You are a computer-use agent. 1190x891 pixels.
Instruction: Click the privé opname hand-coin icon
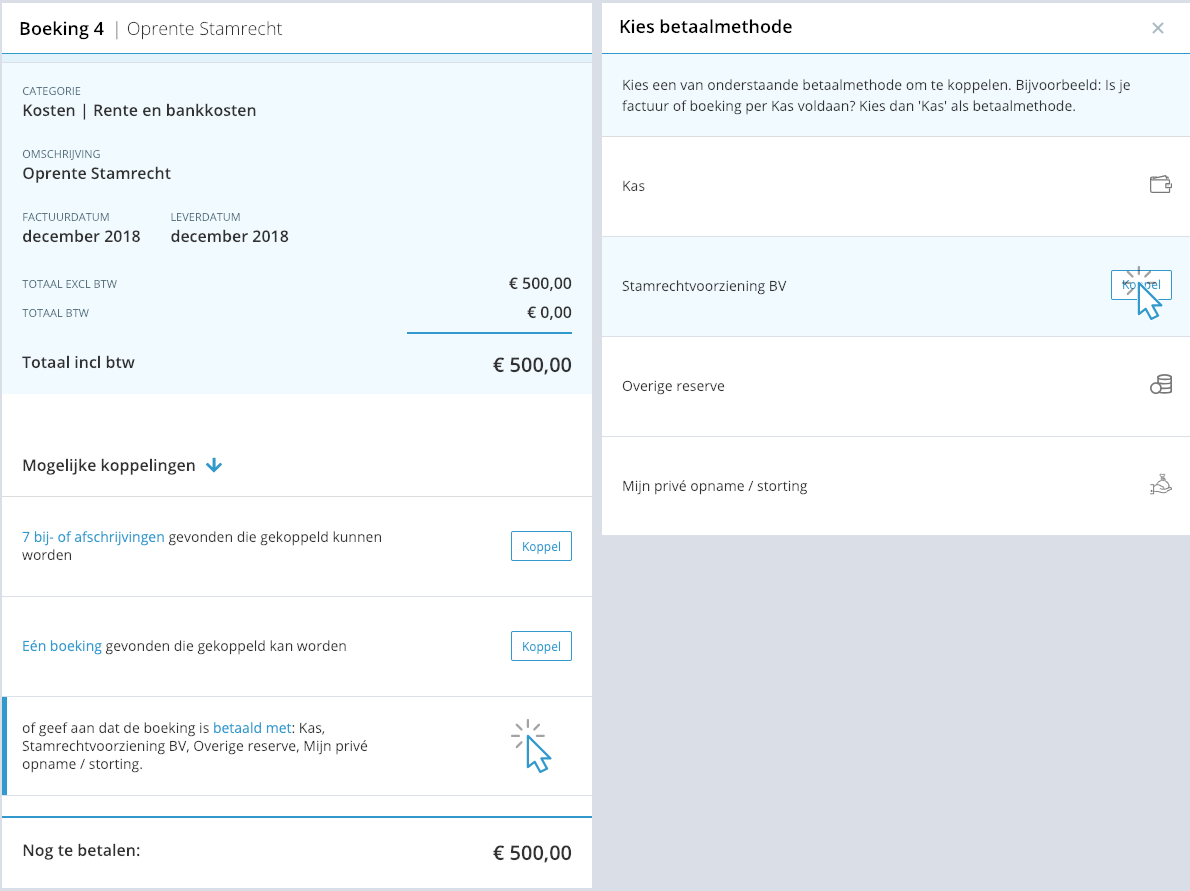click(1161, 484)
